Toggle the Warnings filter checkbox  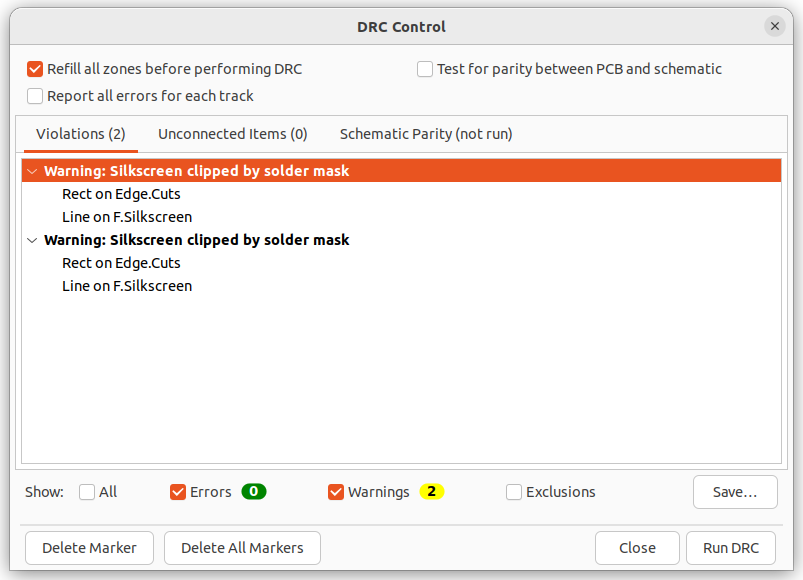(336, 492)
